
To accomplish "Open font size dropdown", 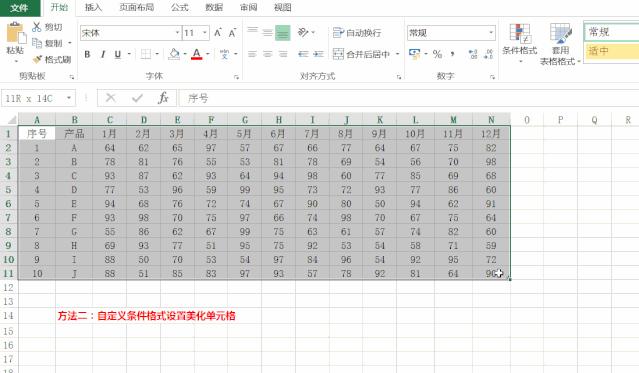I will [205, 33].
